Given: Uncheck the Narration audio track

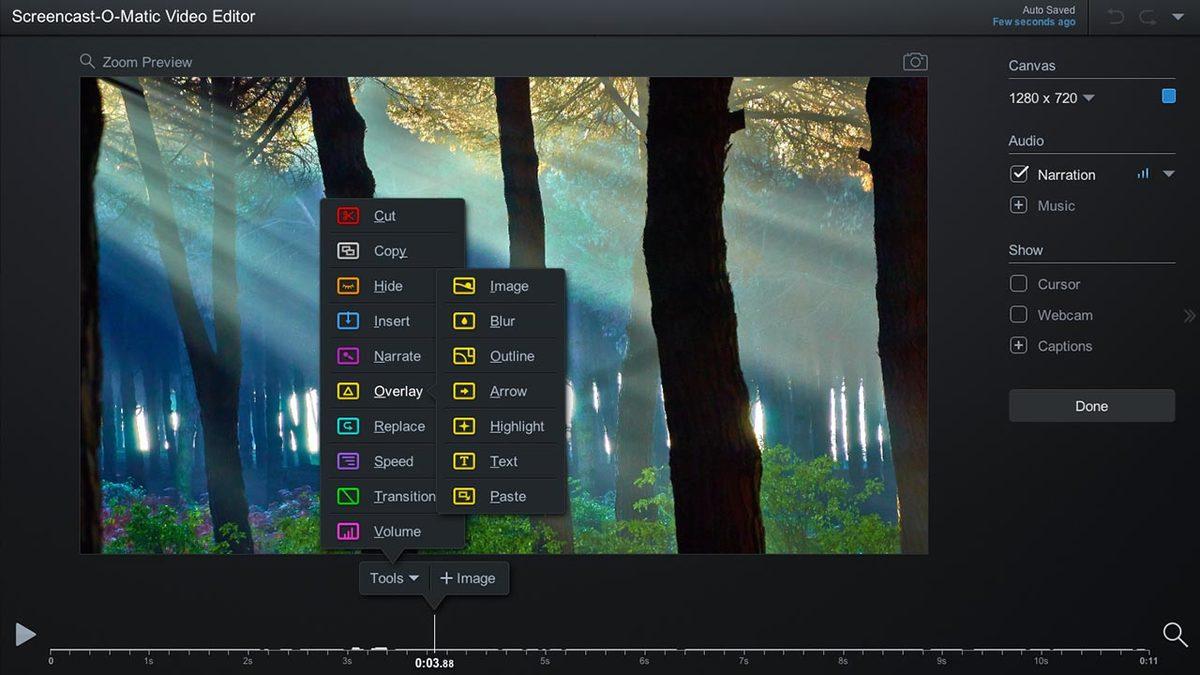Looking at the screenshot, I should (1018, 173).
